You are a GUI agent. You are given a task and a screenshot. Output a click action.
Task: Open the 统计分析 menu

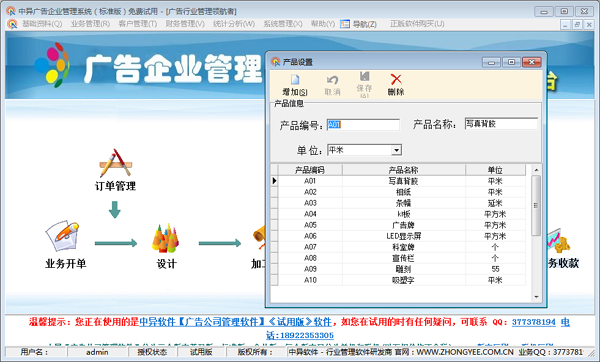[x=233, y=24]
